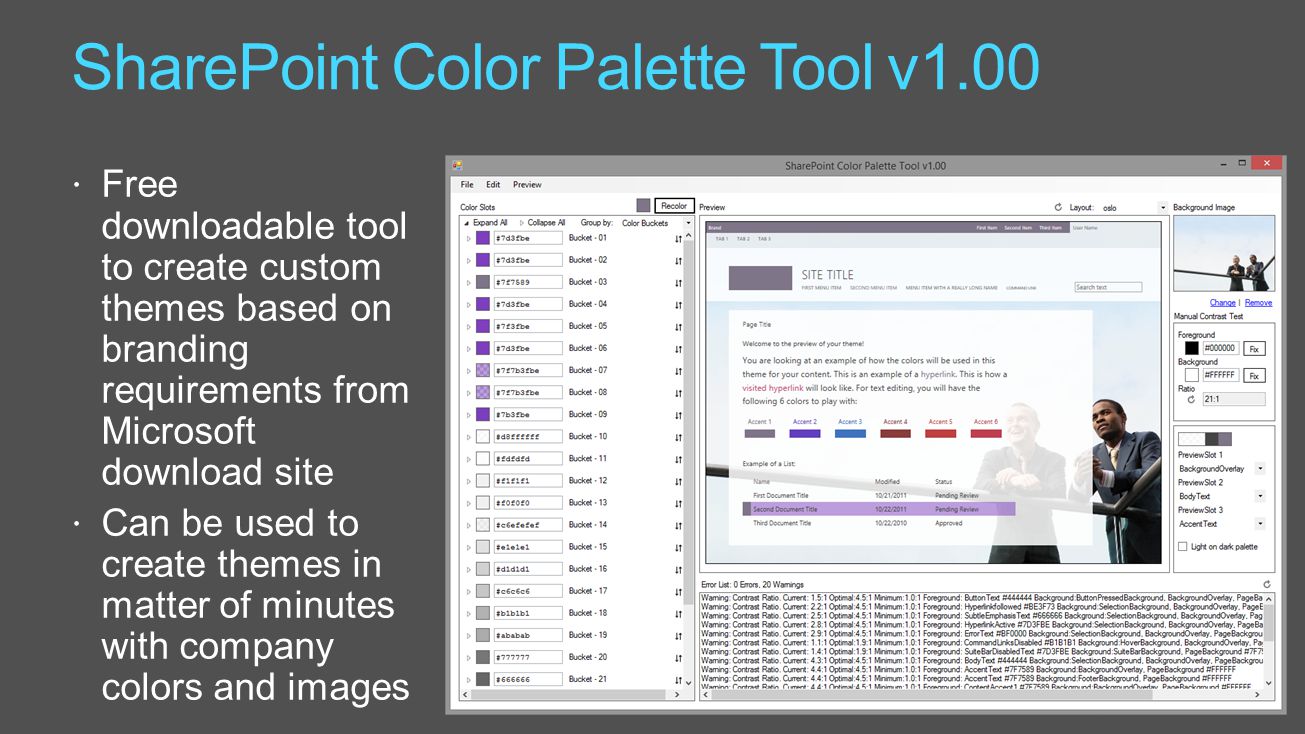
Task: Refresh the Error List with its reload icon
Action: pos(1267,584)
